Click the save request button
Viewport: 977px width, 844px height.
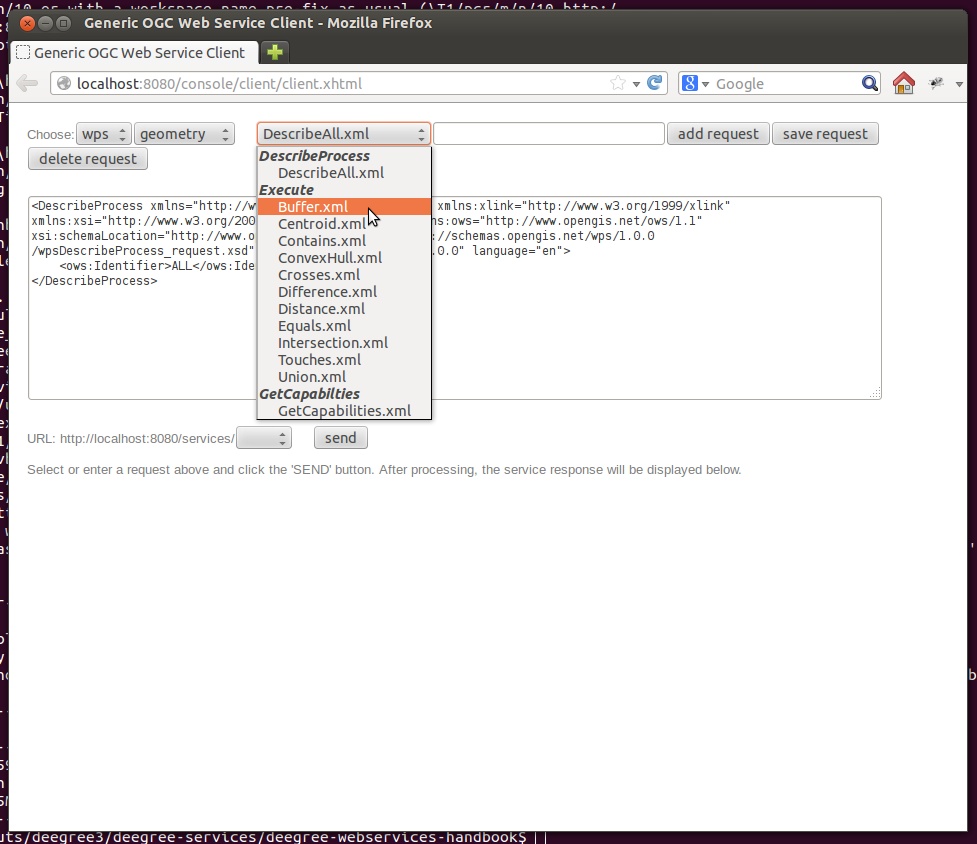(x=825, y=134)
